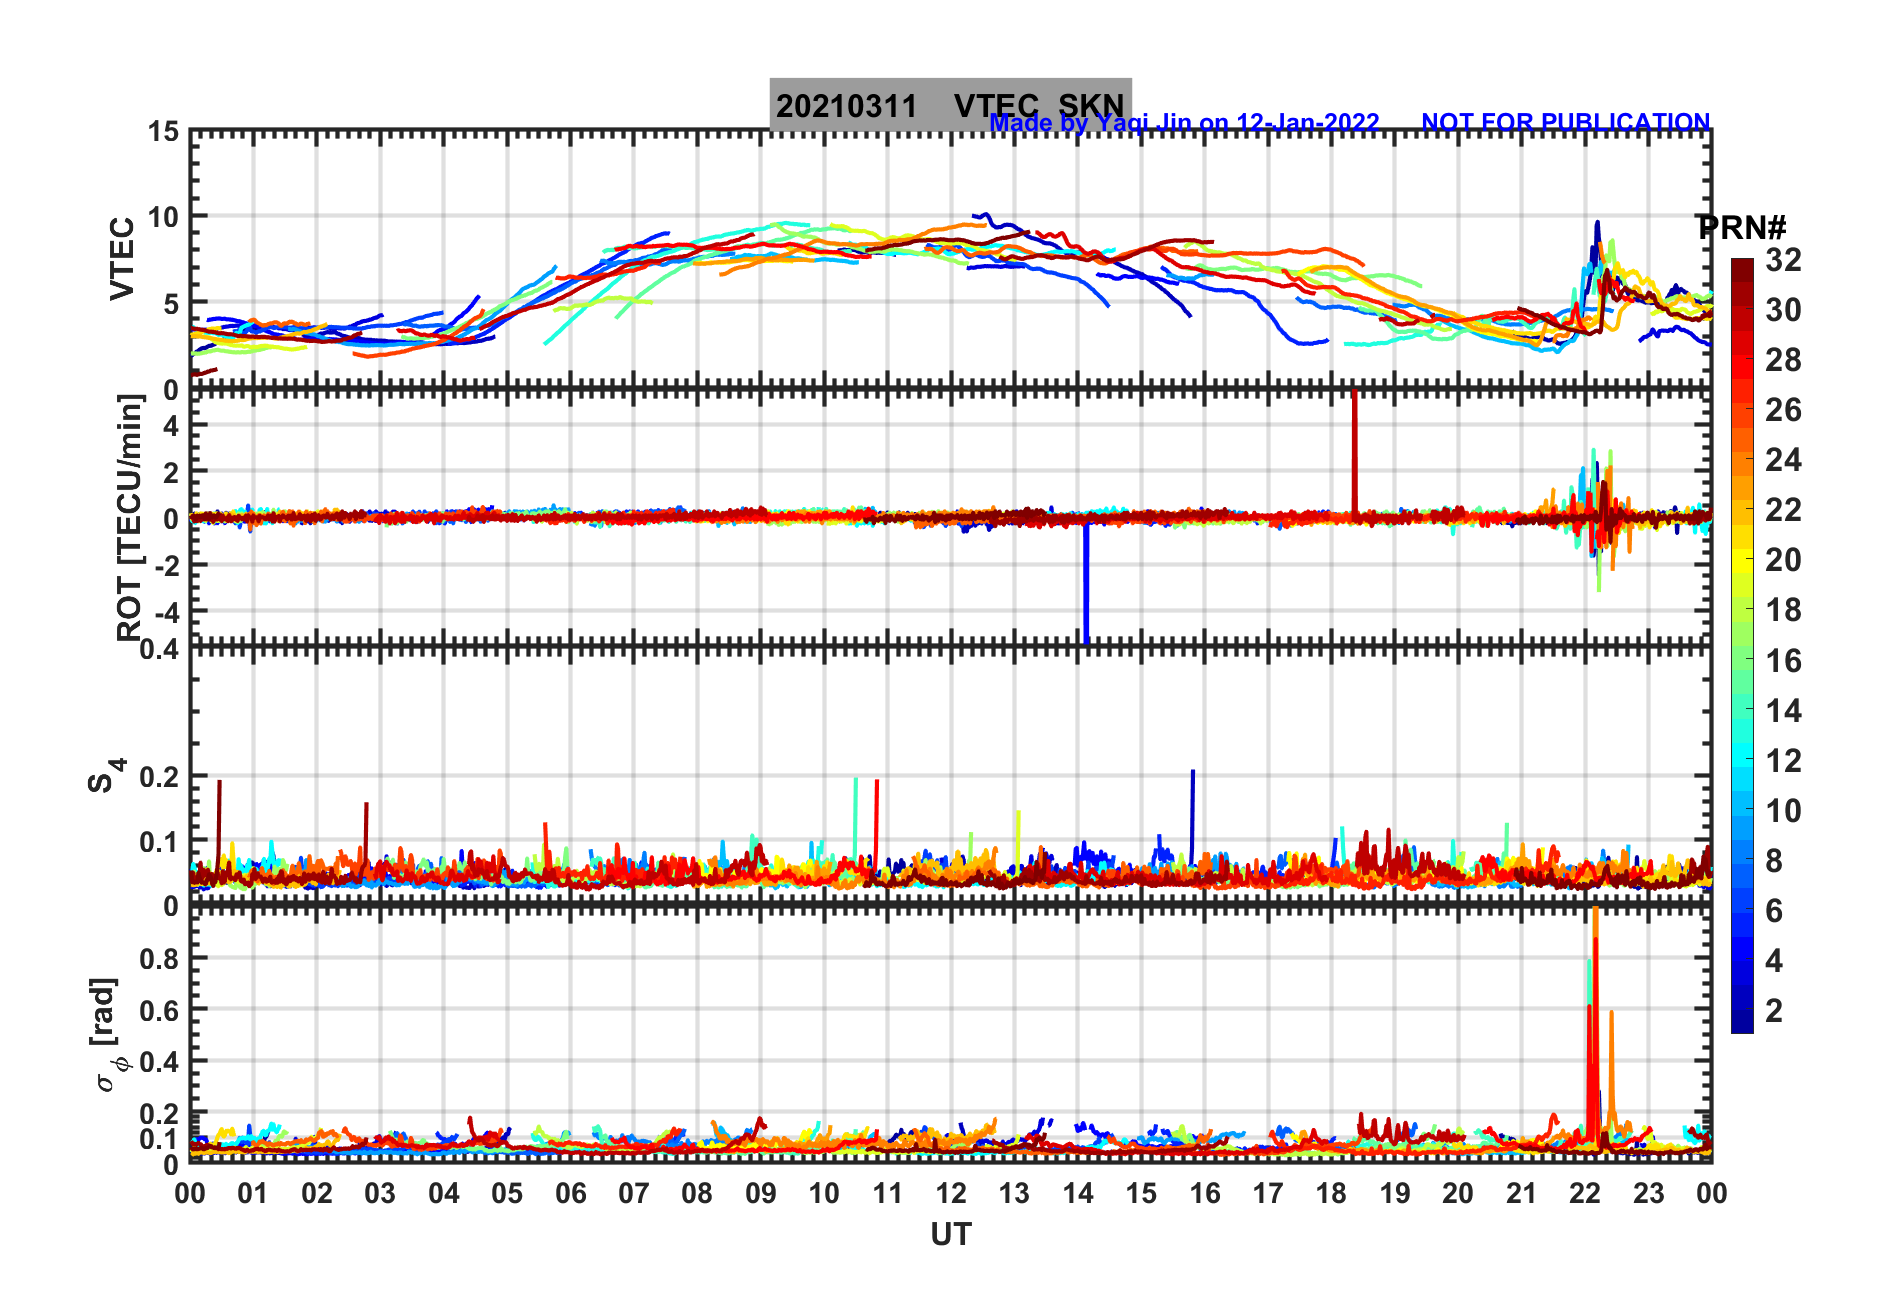1902x1292 pixels.
Task: Click the colorbar tick label "8"
Action: coord(1774,861)
